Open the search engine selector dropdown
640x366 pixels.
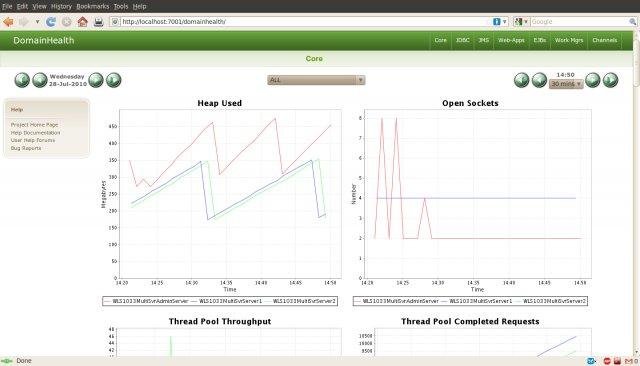(521, 22)
